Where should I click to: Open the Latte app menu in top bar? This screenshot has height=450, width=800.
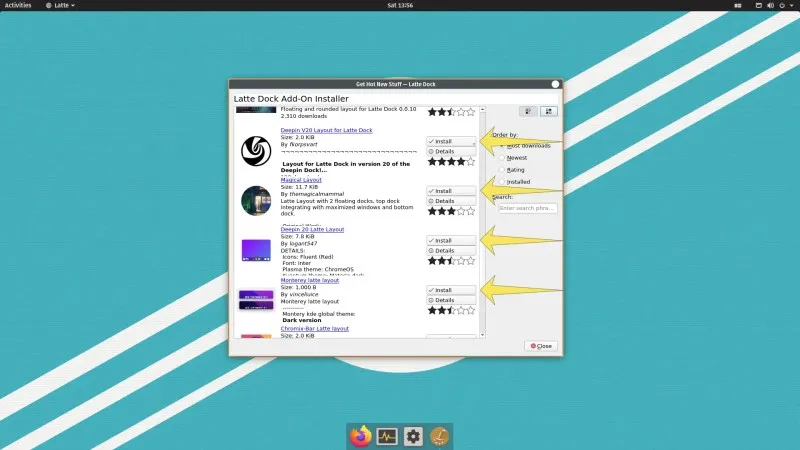pos(62,5)
